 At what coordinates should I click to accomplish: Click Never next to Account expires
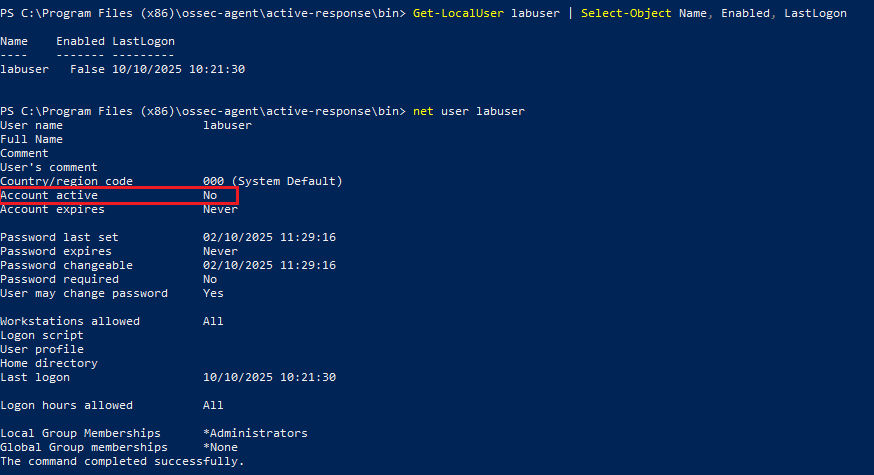(220, 209)
